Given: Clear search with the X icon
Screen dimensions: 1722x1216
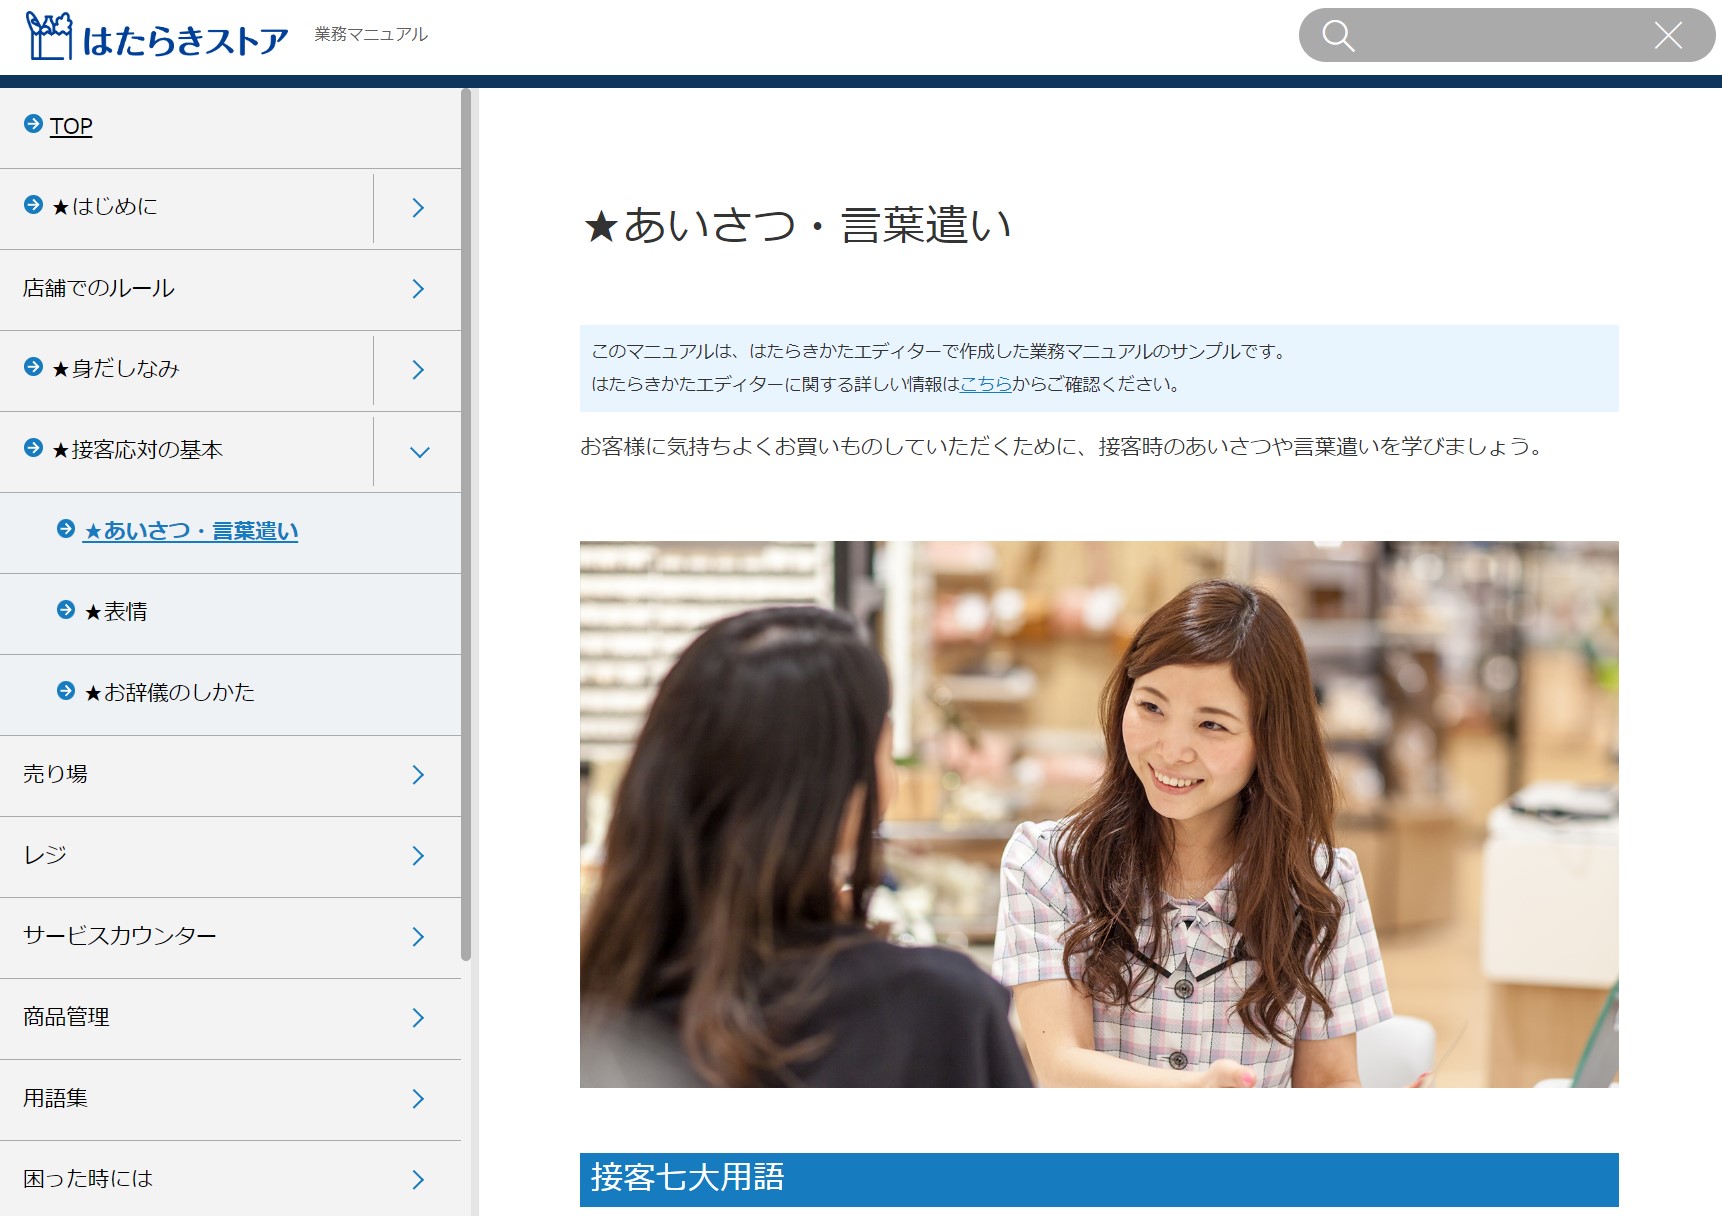Looking at the screenshot, I should (x=1667, y=36).
